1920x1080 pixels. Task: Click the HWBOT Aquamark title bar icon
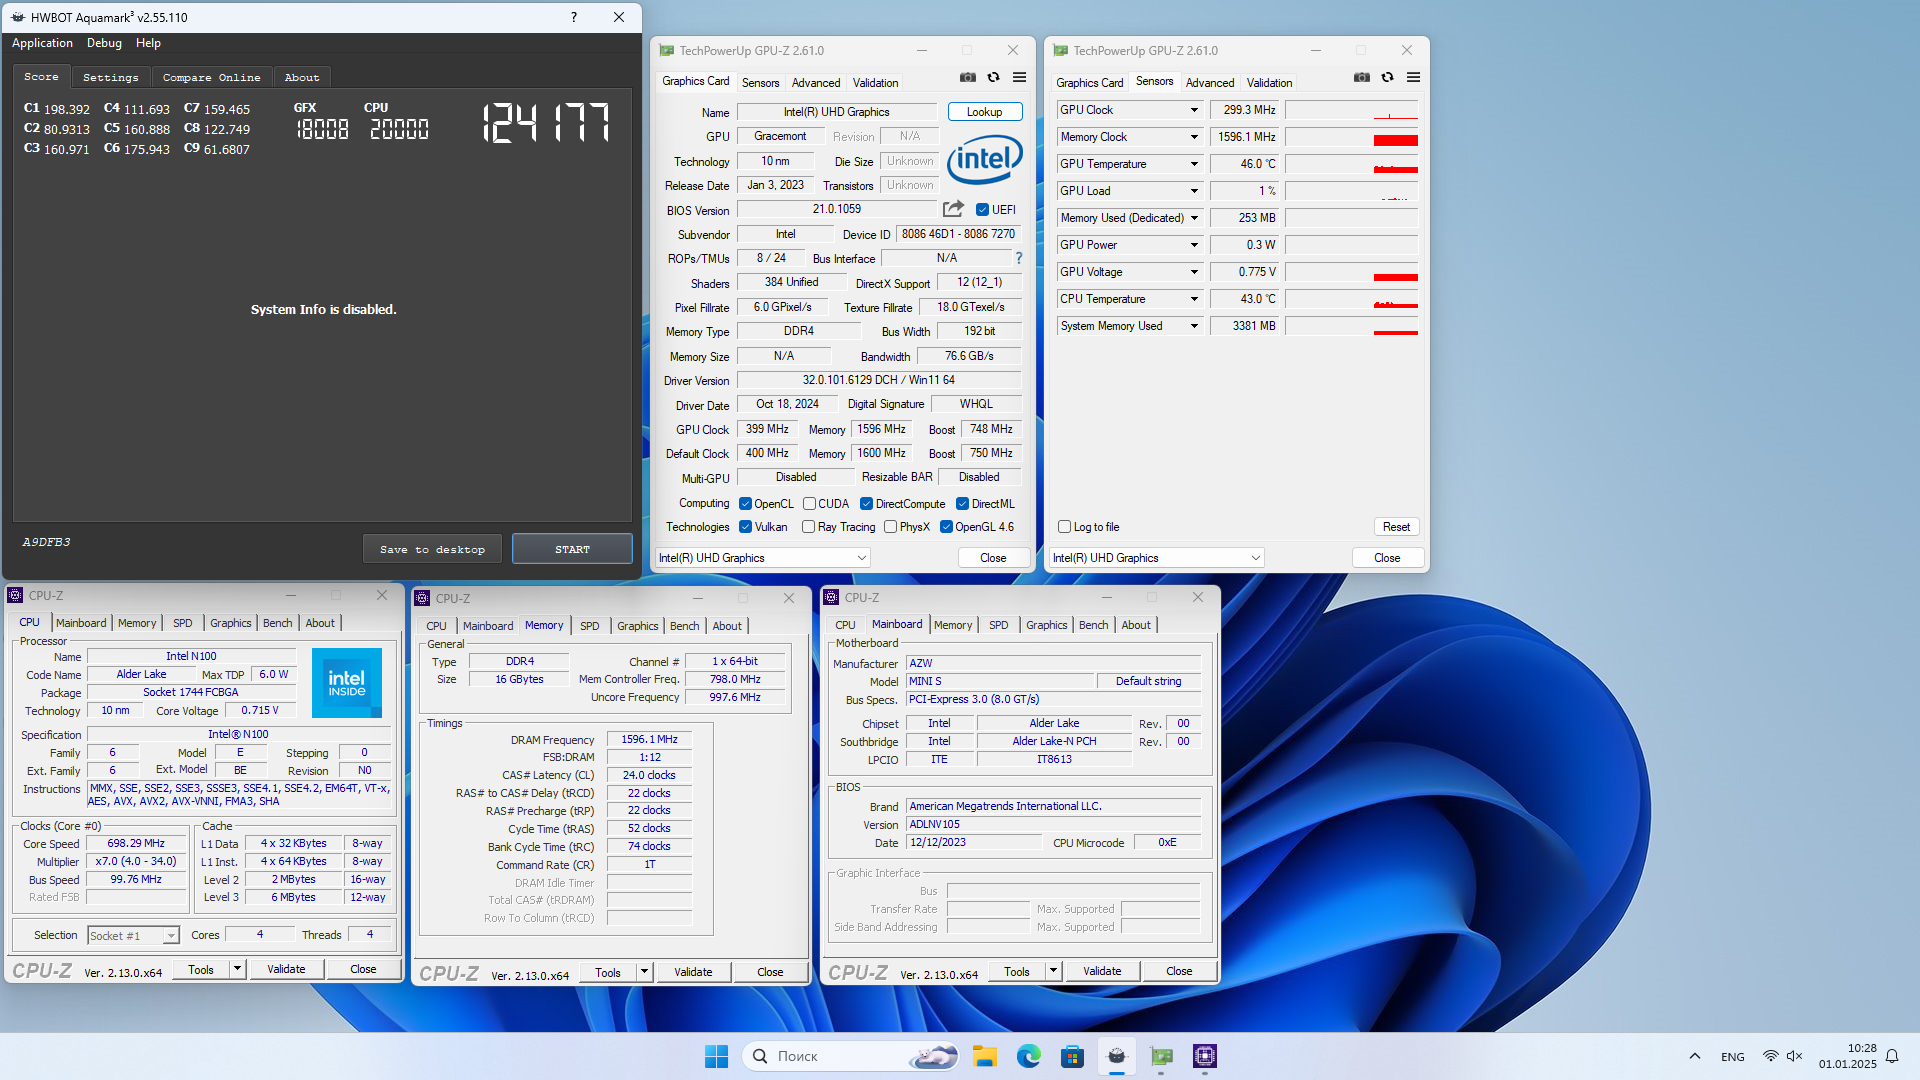tap(18, 17)
